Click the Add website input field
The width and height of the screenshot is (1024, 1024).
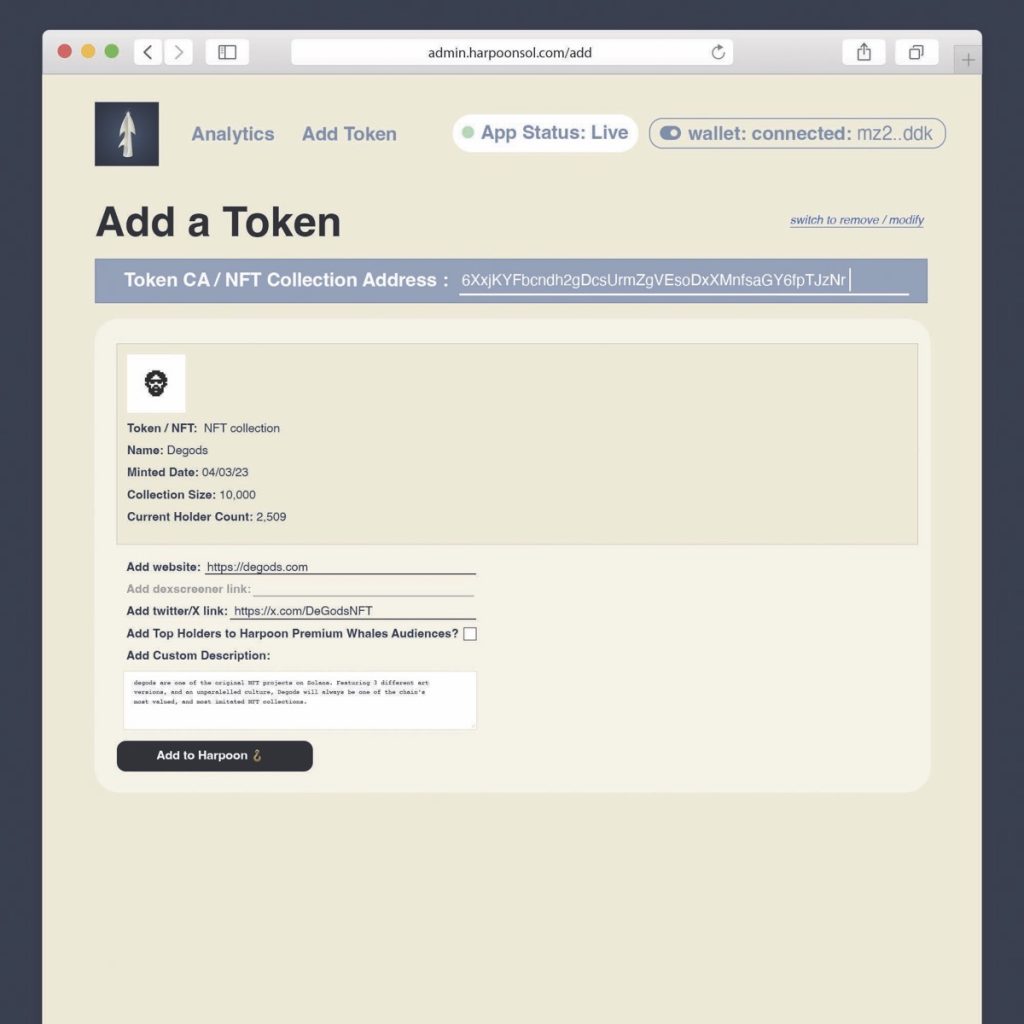click(340, 567)
